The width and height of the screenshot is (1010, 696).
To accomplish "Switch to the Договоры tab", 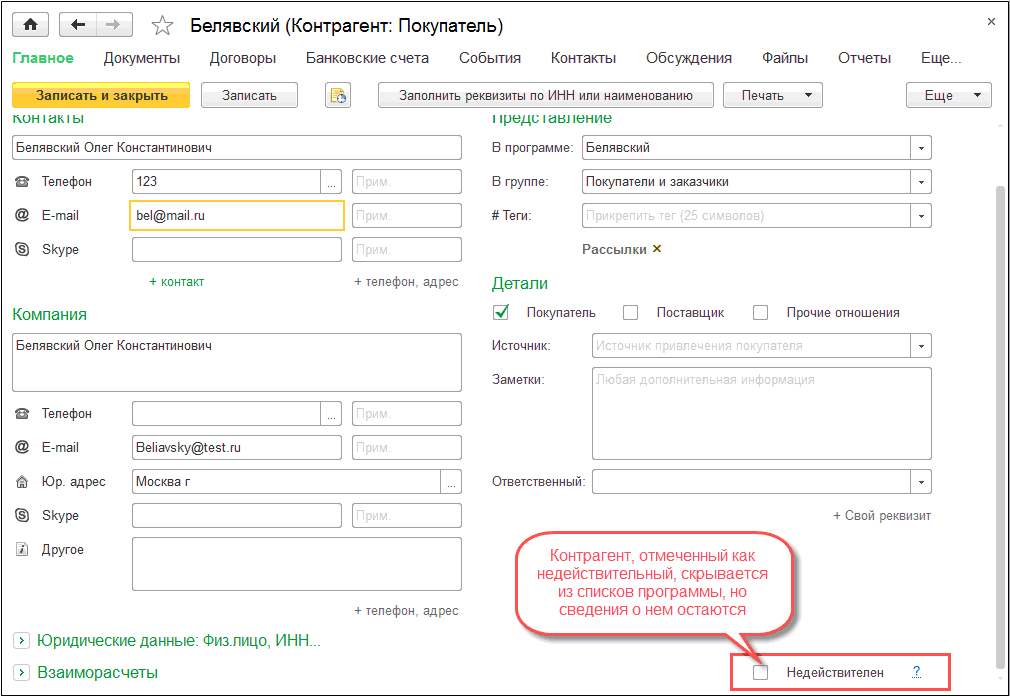I will (x=242, y=58).
